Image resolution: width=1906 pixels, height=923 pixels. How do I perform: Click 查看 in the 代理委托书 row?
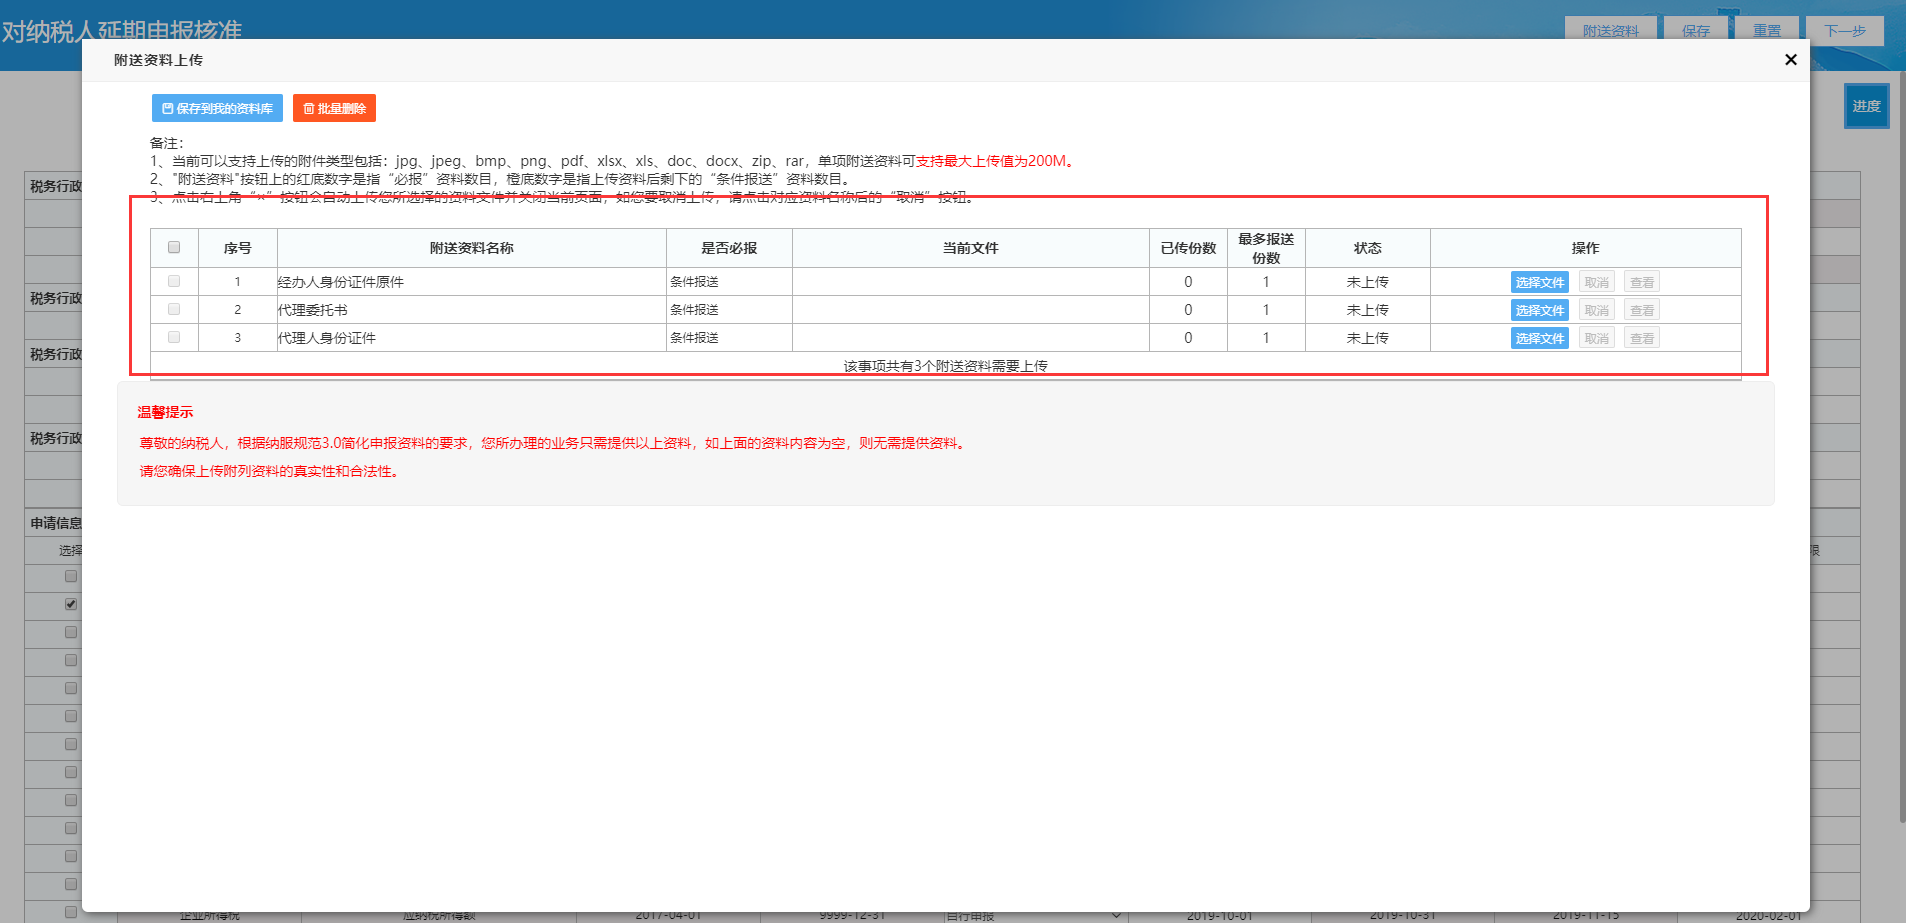tap(1642, 310)
